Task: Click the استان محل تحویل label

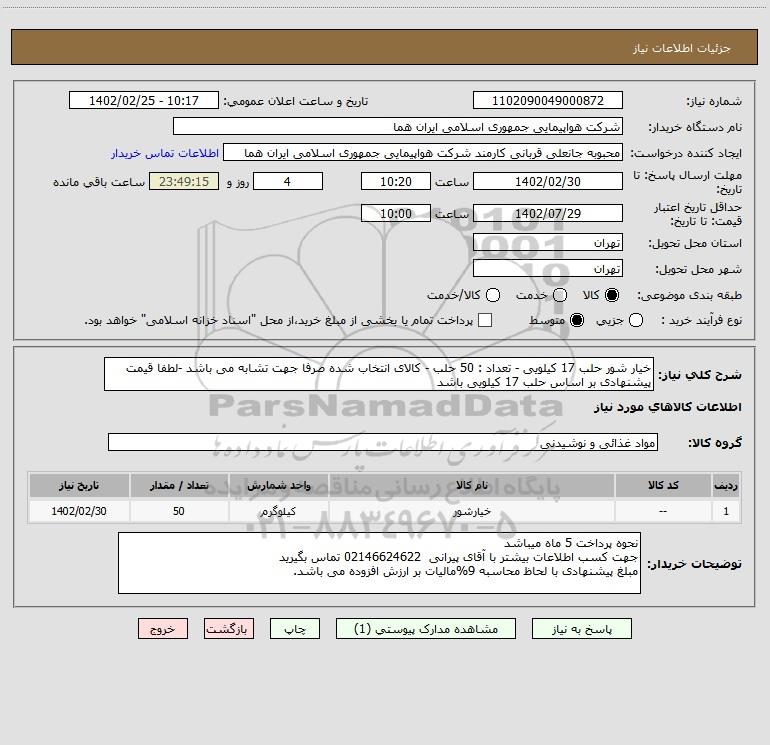Action: pos(695,243)
